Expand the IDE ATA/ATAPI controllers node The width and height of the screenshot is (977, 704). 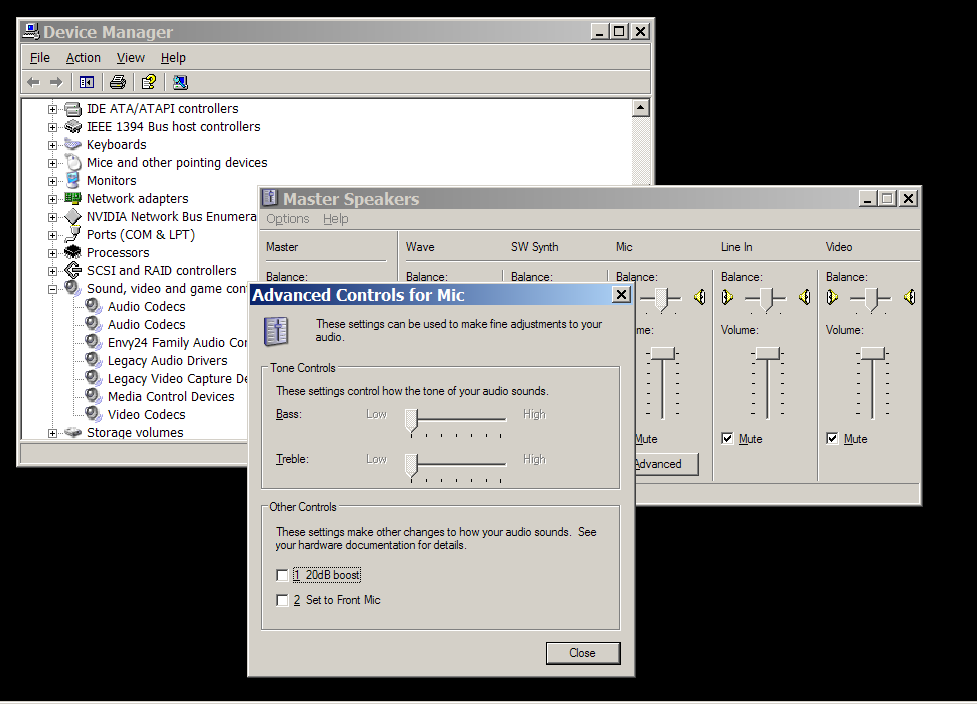point(52,110)
